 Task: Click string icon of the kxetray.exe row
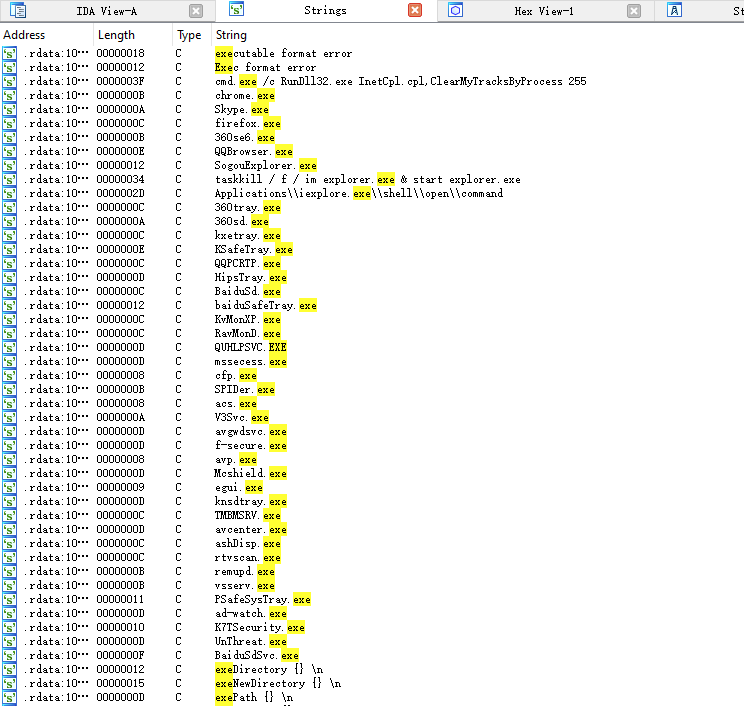point(9,235)
